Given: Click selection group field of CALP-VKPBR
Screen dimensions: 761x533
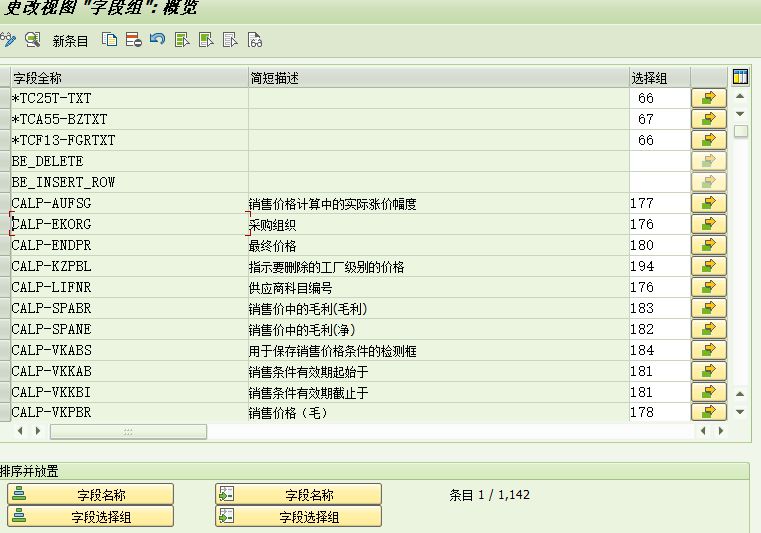Looking at the screenshot, I should point(657,412).
